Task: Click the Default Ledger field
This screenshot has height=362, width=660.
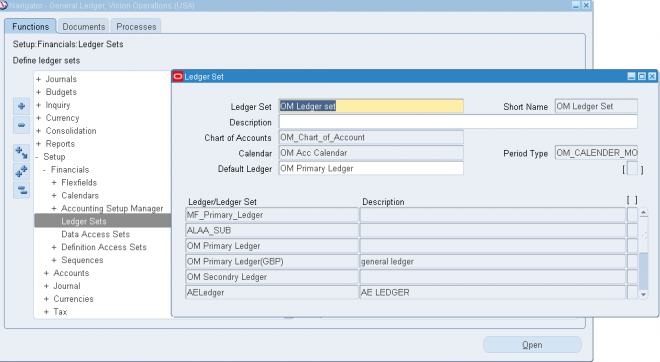Action: pyautogui.click(x=371, y=168)
